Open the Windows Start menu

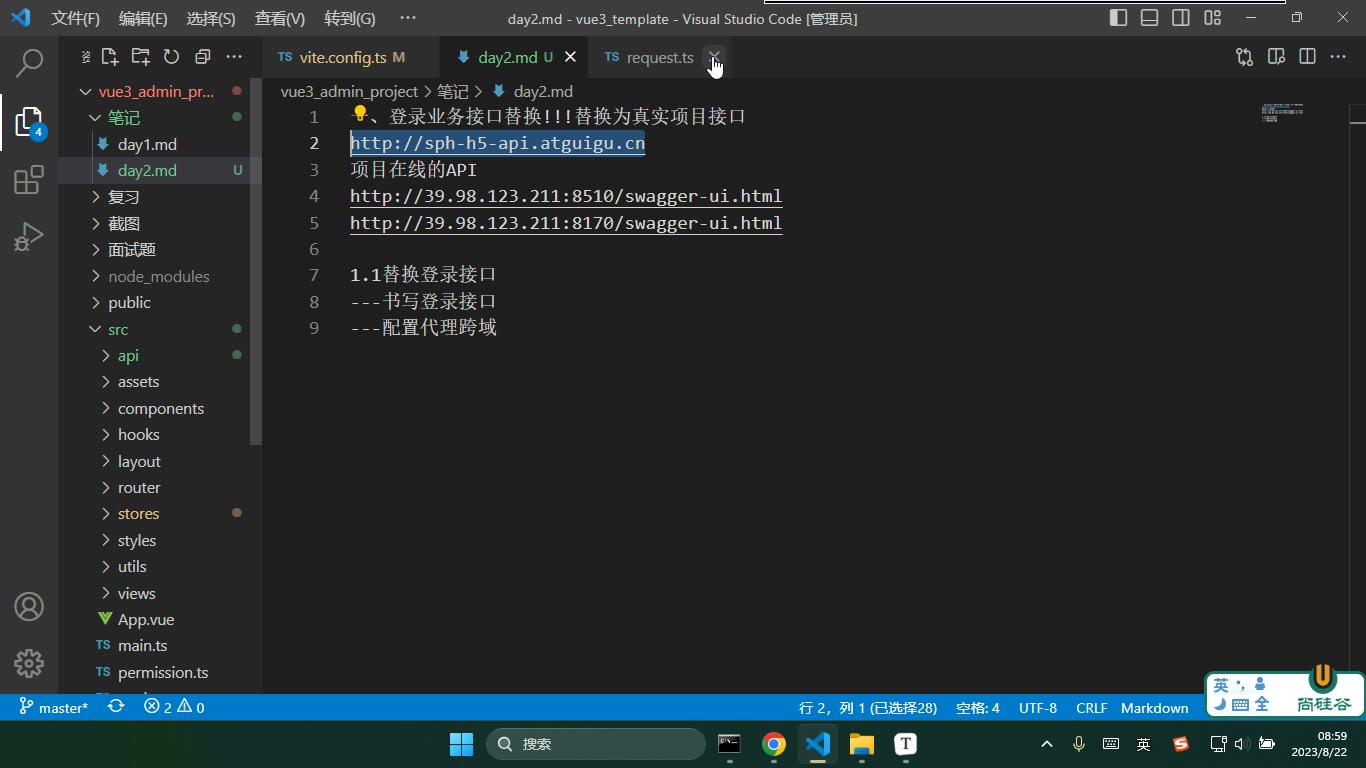[x=461, y=743]
